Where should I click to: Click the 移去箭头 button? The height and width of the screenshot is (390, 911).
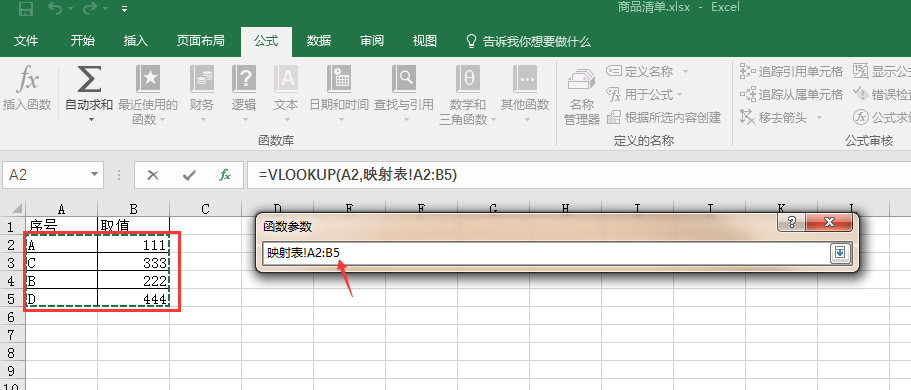(774, 117)
